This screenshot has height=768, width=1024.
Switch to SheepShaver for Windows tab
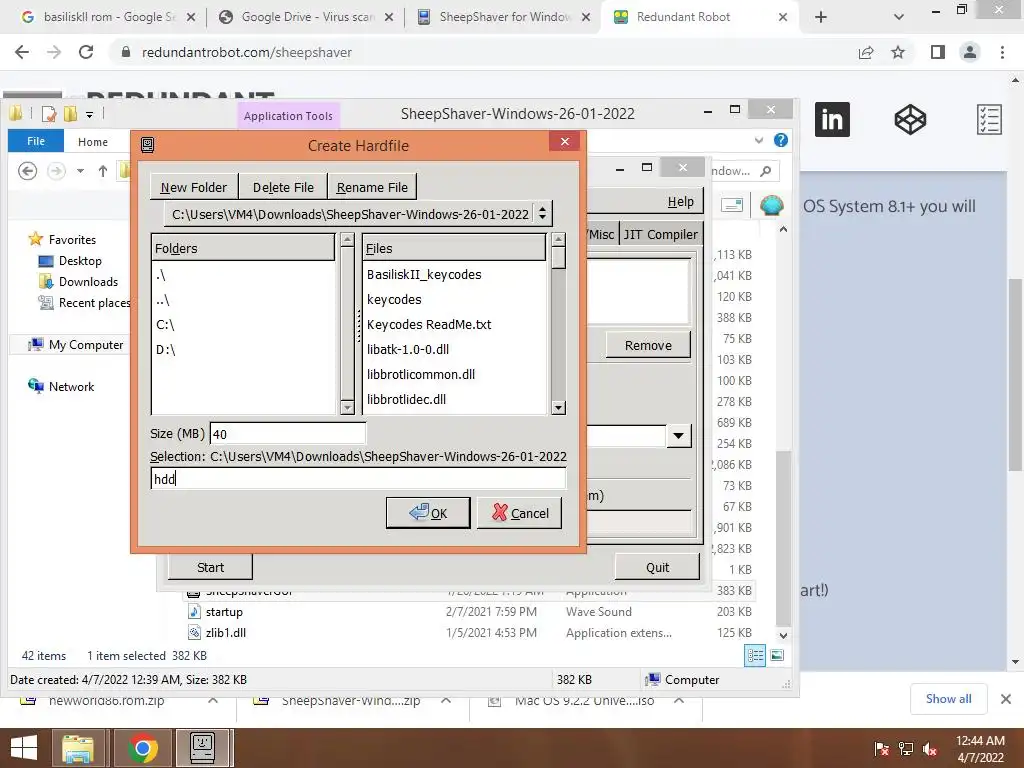(x=503, y=17)
